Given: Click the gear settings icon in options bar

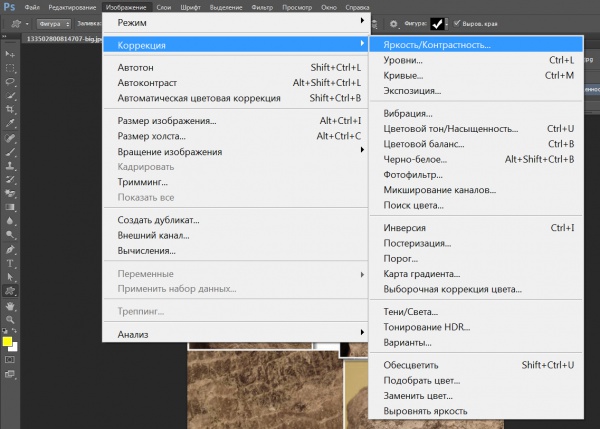Looking at the screenshot, I should click(x=394, y=22).
